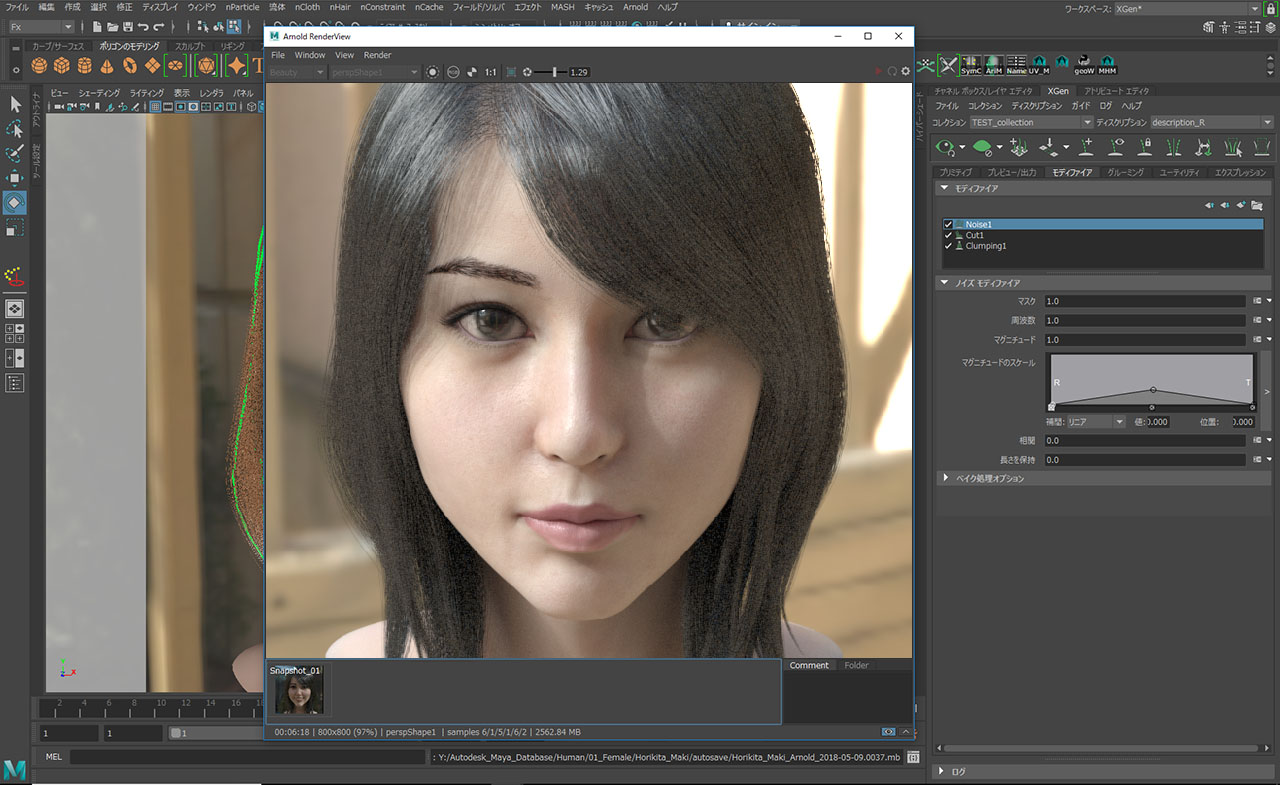Toggle the Cut1 modifier checkbox
This screenshot has width=1280, height=785.
948,235
